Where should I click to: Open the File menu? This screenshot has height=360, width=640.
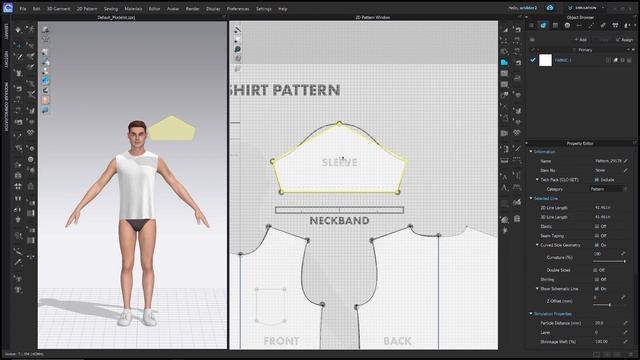pos(23,9)
